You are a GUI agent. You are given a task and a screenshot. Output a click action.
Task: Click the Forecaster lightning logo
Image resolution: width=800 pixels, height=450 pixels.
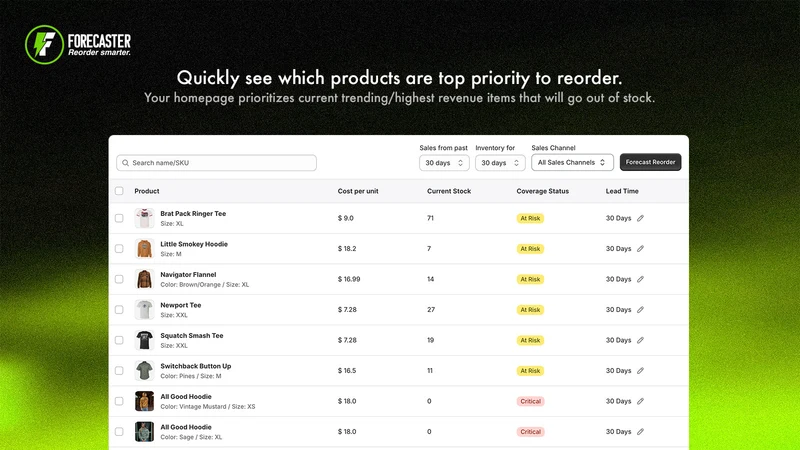point(44,45)
